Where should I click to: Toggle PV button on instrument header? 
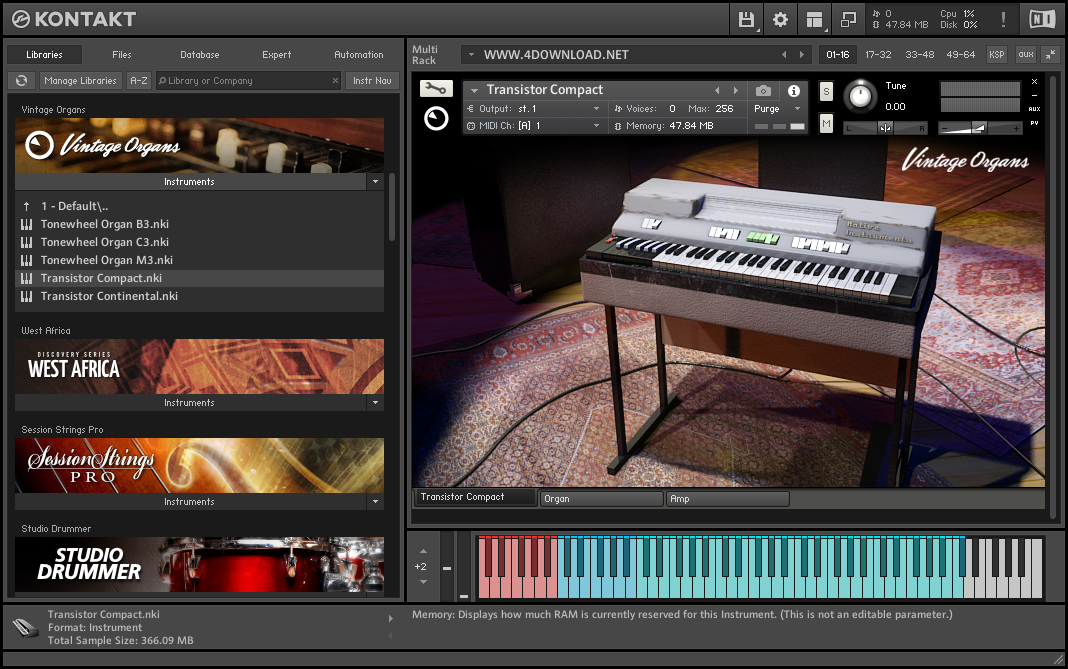point(1034,123)
